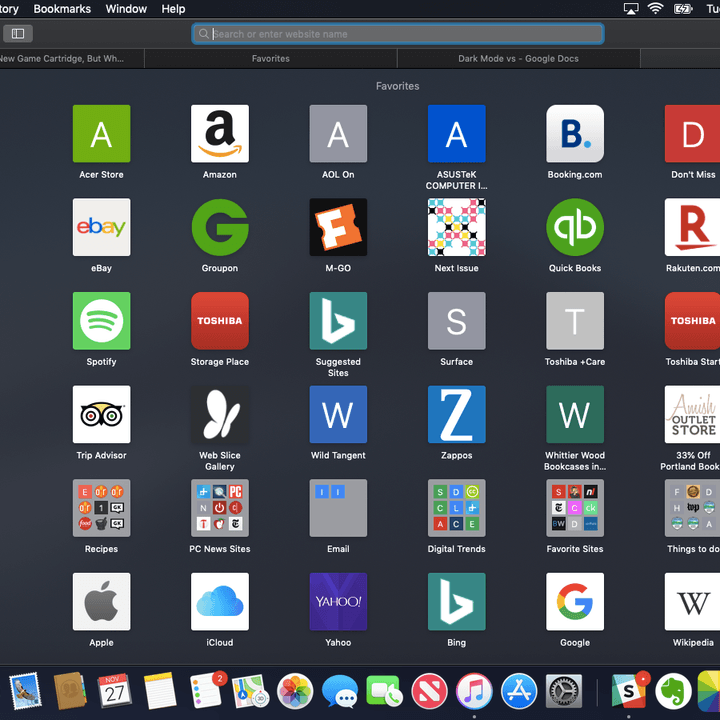The image size is (720, 720).
Task: Open the Web Slice Gallery favorite
Action: point(220,415)
